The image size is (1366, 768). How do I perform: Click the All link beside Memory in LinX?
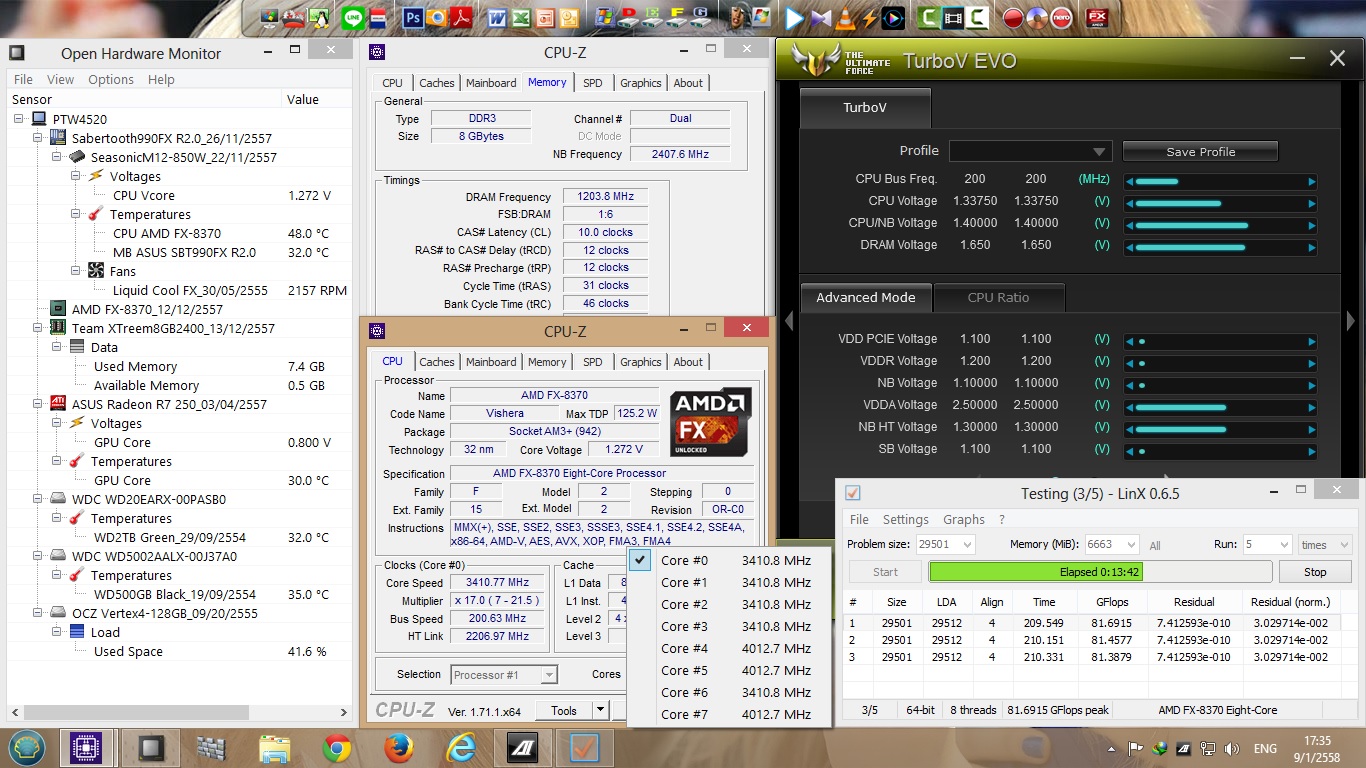tap(1155, 546)
